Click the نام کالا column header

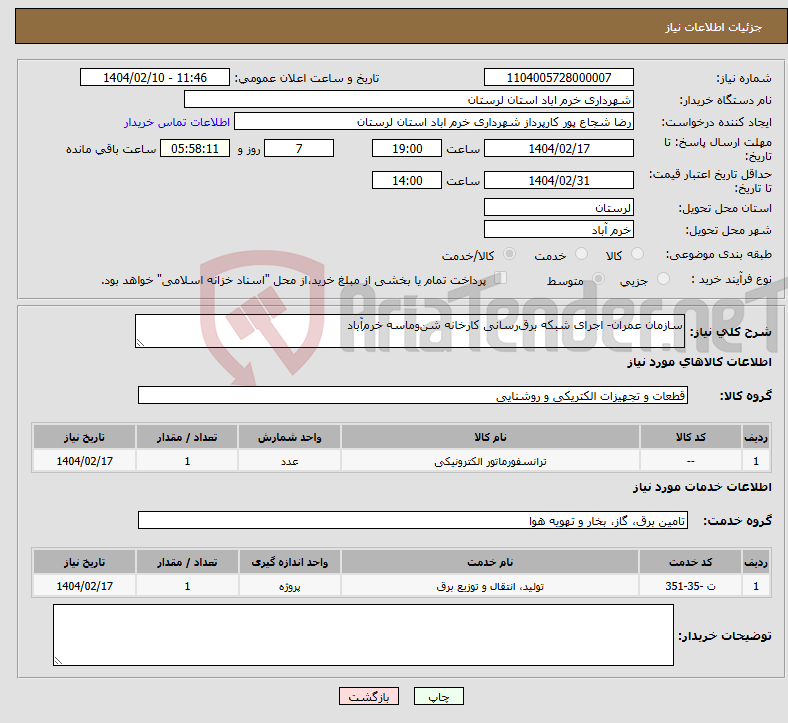pos(490,437)
